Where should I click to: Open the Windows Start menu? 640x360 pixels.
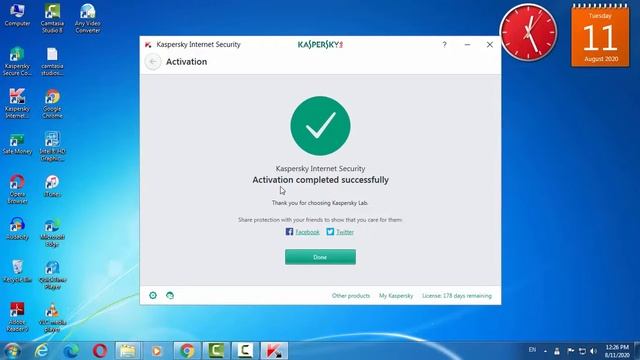tap(13, 351)
